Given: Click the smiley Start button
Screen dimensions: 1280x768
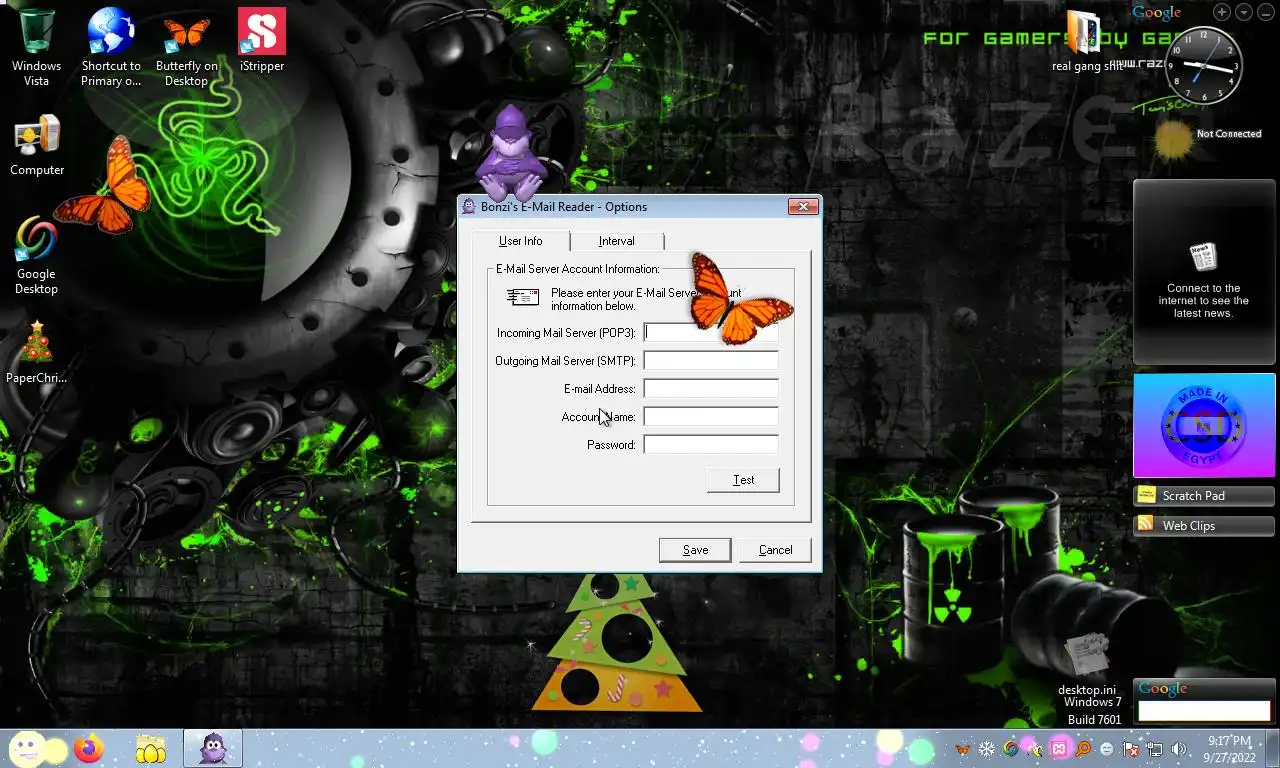Looking at the screenshot, I should pyautogui.click(x=28, y=748).
